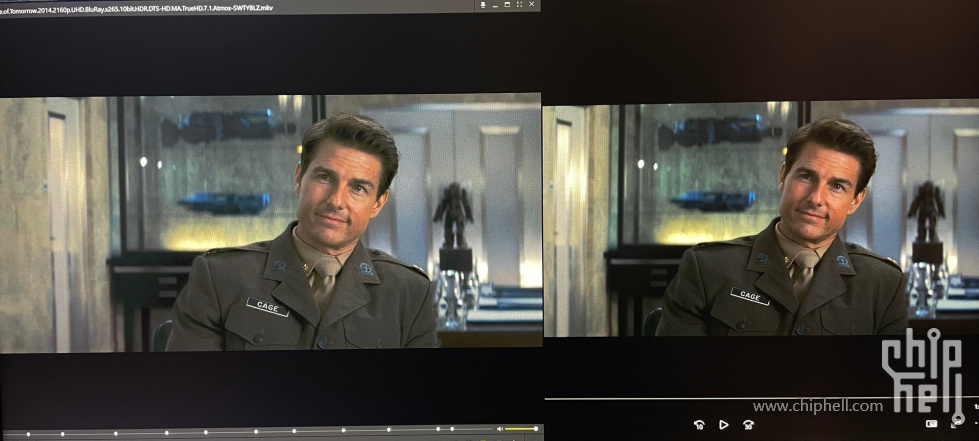
Task: Expand right player to fullscreen
Action: [956, 424]
